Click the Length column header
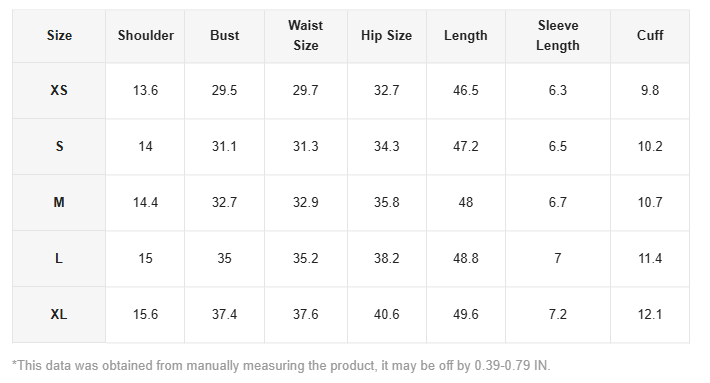 [x=465, y=35]
